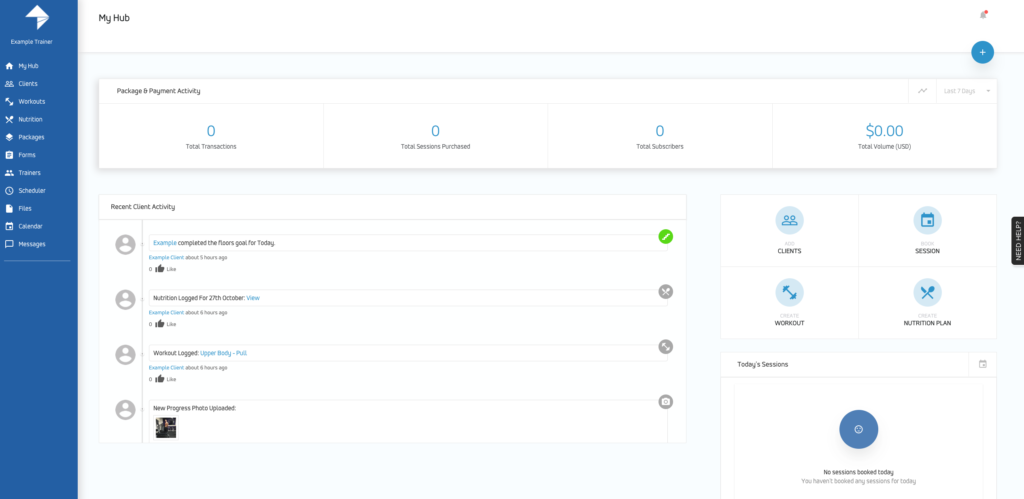Image resolution: width=1024 pixels, height=499 pixels.
Task: Open the uploaded progress photo thumbnail
Action: coord(166,428)
